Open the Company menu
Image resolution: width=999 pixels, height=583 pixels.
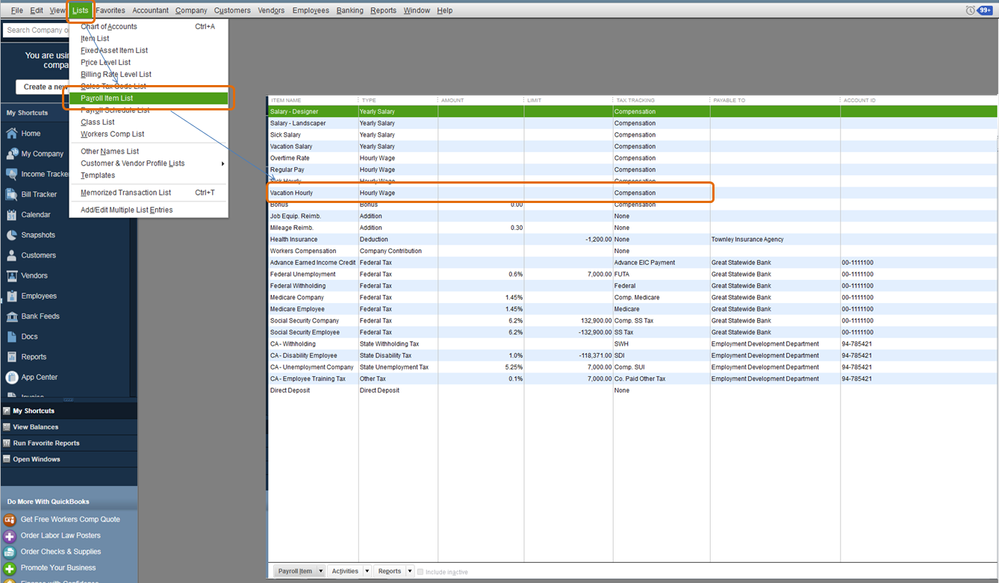191,10
